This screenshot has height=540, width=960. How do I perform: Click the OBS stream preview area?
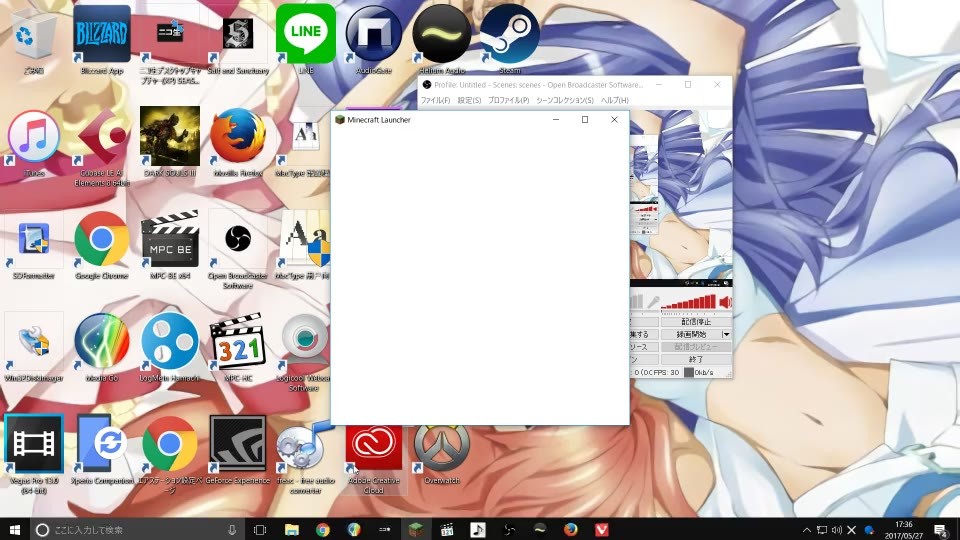click(x=681, y=196)
